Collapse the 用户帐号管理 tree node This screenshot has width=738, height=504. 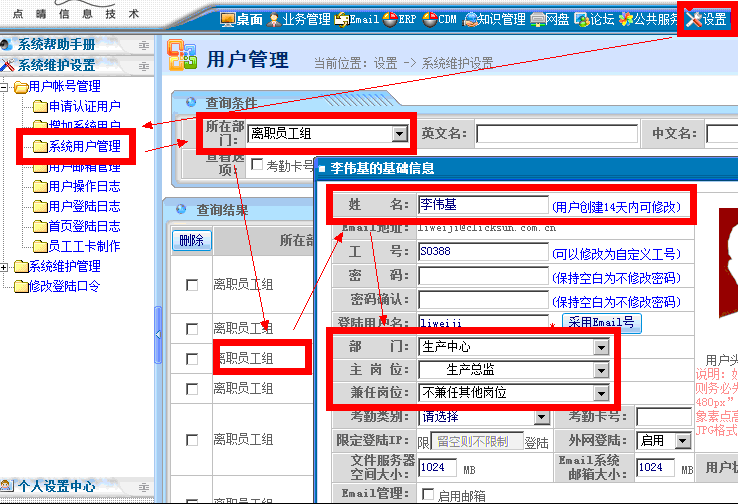pos(6,87)
